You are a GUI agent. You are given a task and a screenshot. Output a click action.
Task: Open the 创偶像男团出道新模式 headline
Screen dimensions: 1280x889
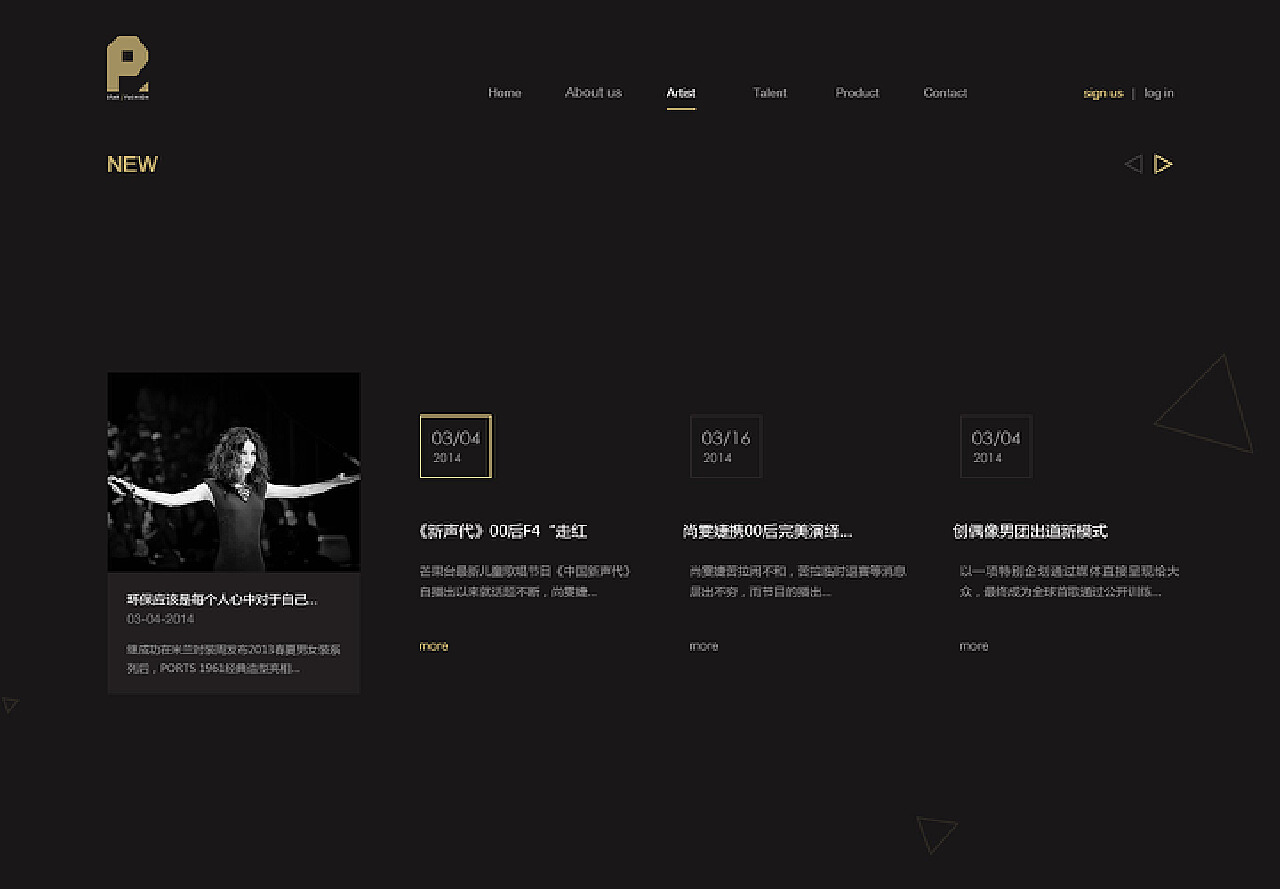point(1030,532)
